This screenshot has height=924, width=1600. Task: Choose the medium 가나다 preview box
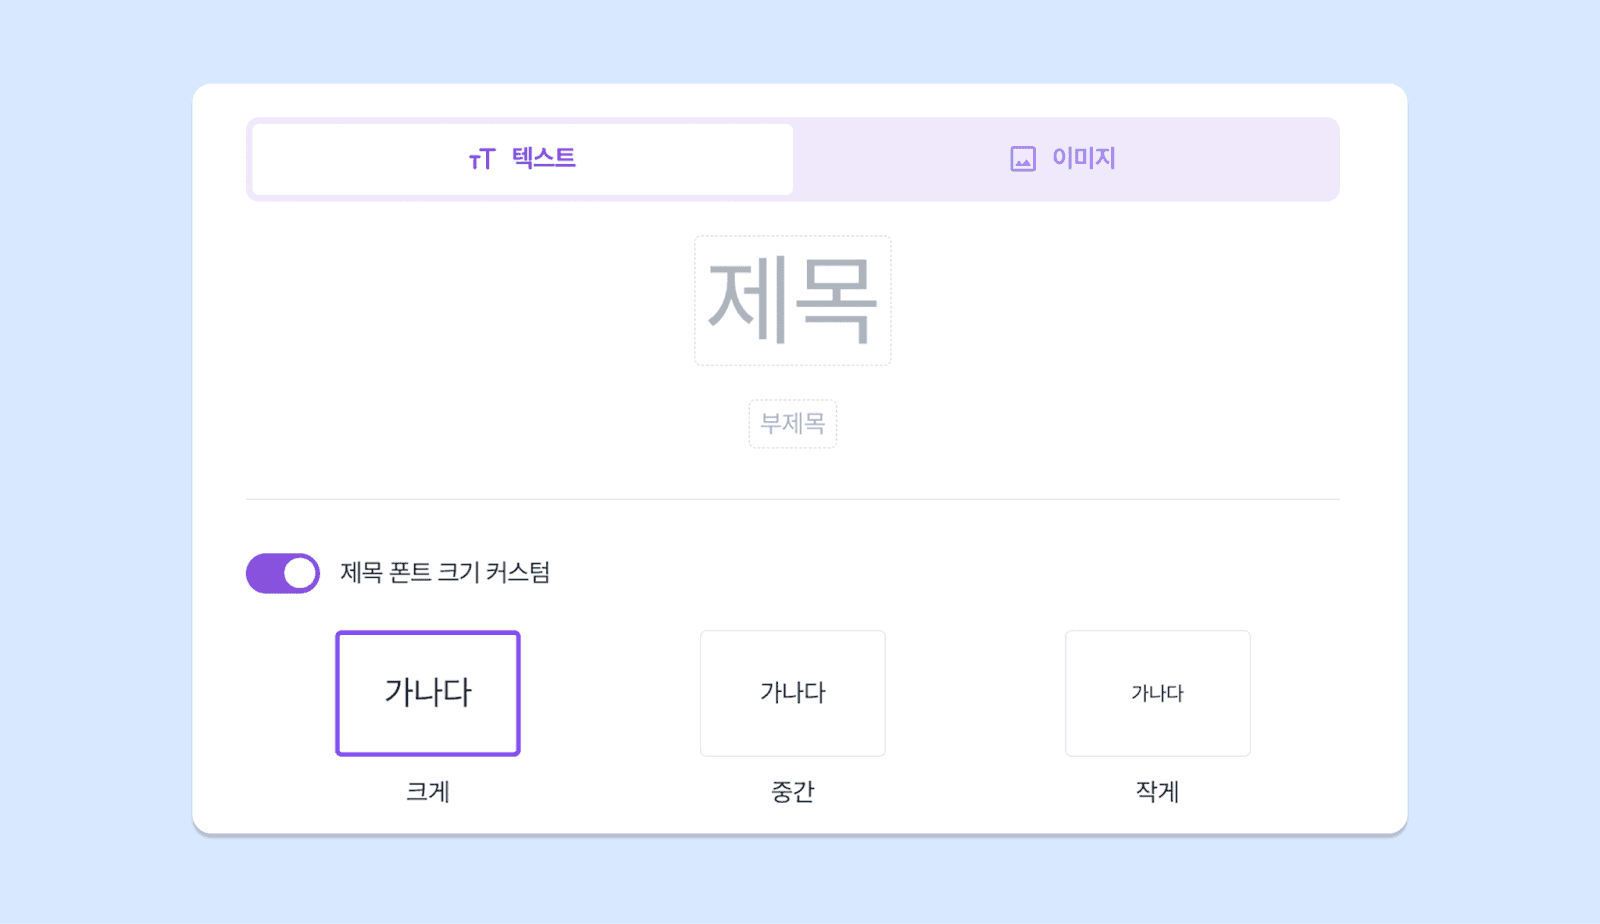click(793, 693)
